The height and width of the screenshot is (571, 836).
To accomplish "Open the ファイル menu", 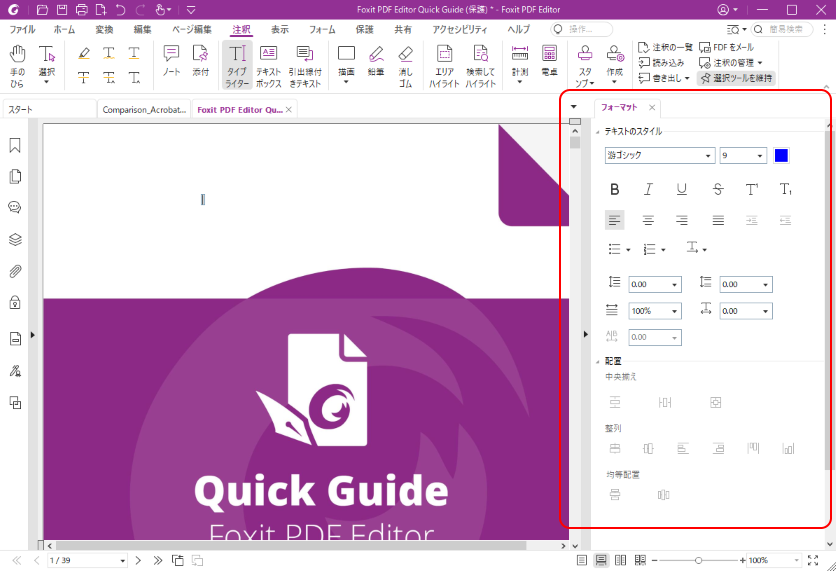I will pos(22,29).
